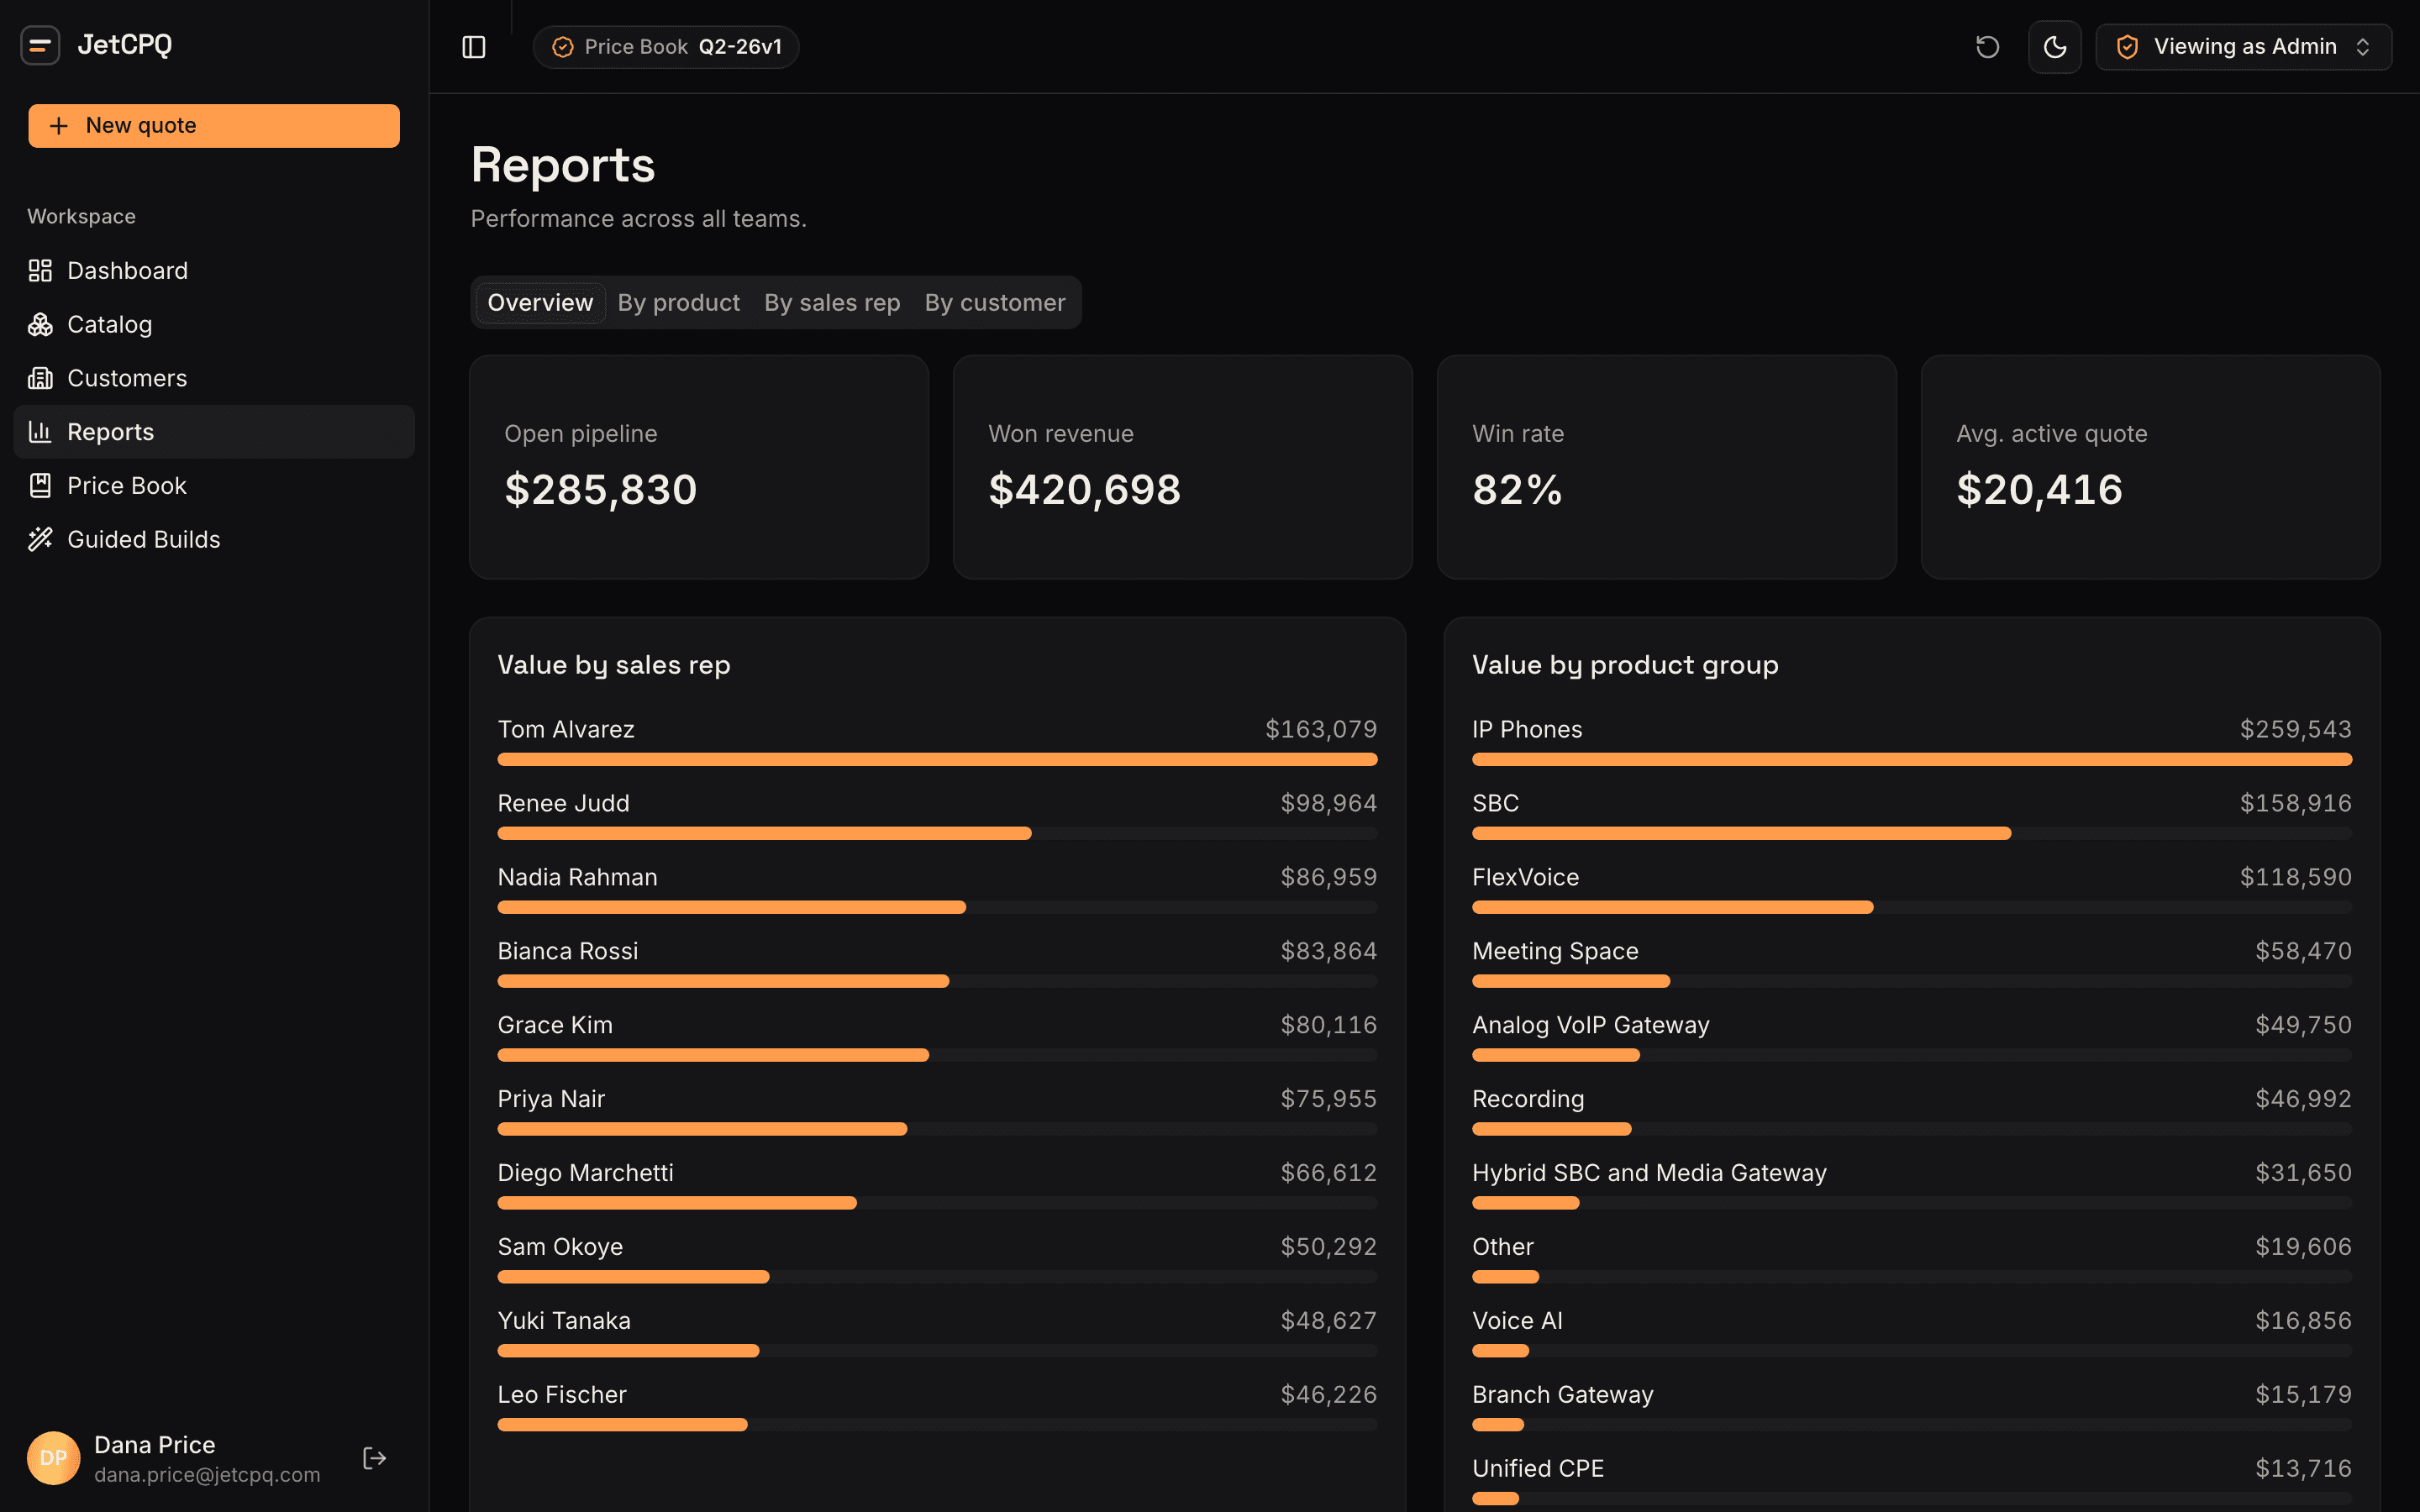The width and height of the screenshot is (2420, 1512).
Task: Click the Recording product group label
Action: click(1528, 1099)
